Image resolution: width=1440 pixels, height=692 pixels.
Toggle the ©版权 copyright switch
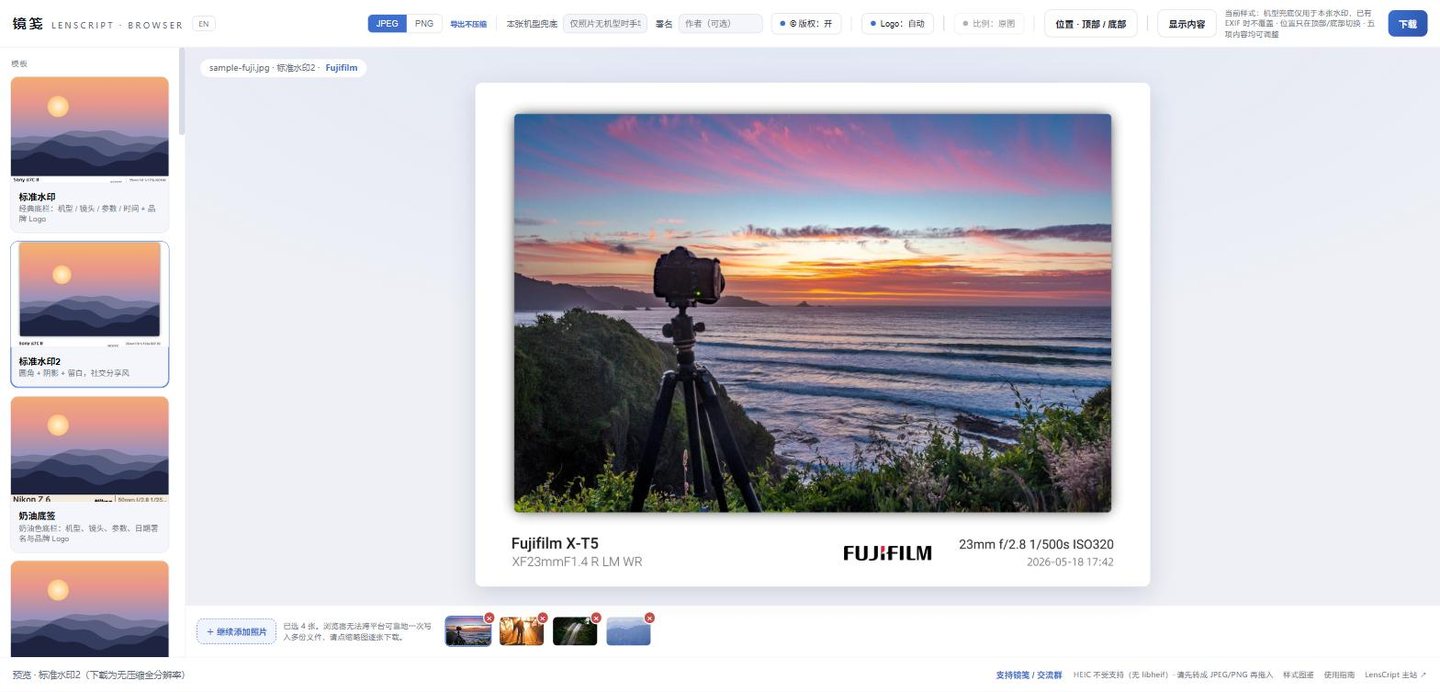click(806, 24)
